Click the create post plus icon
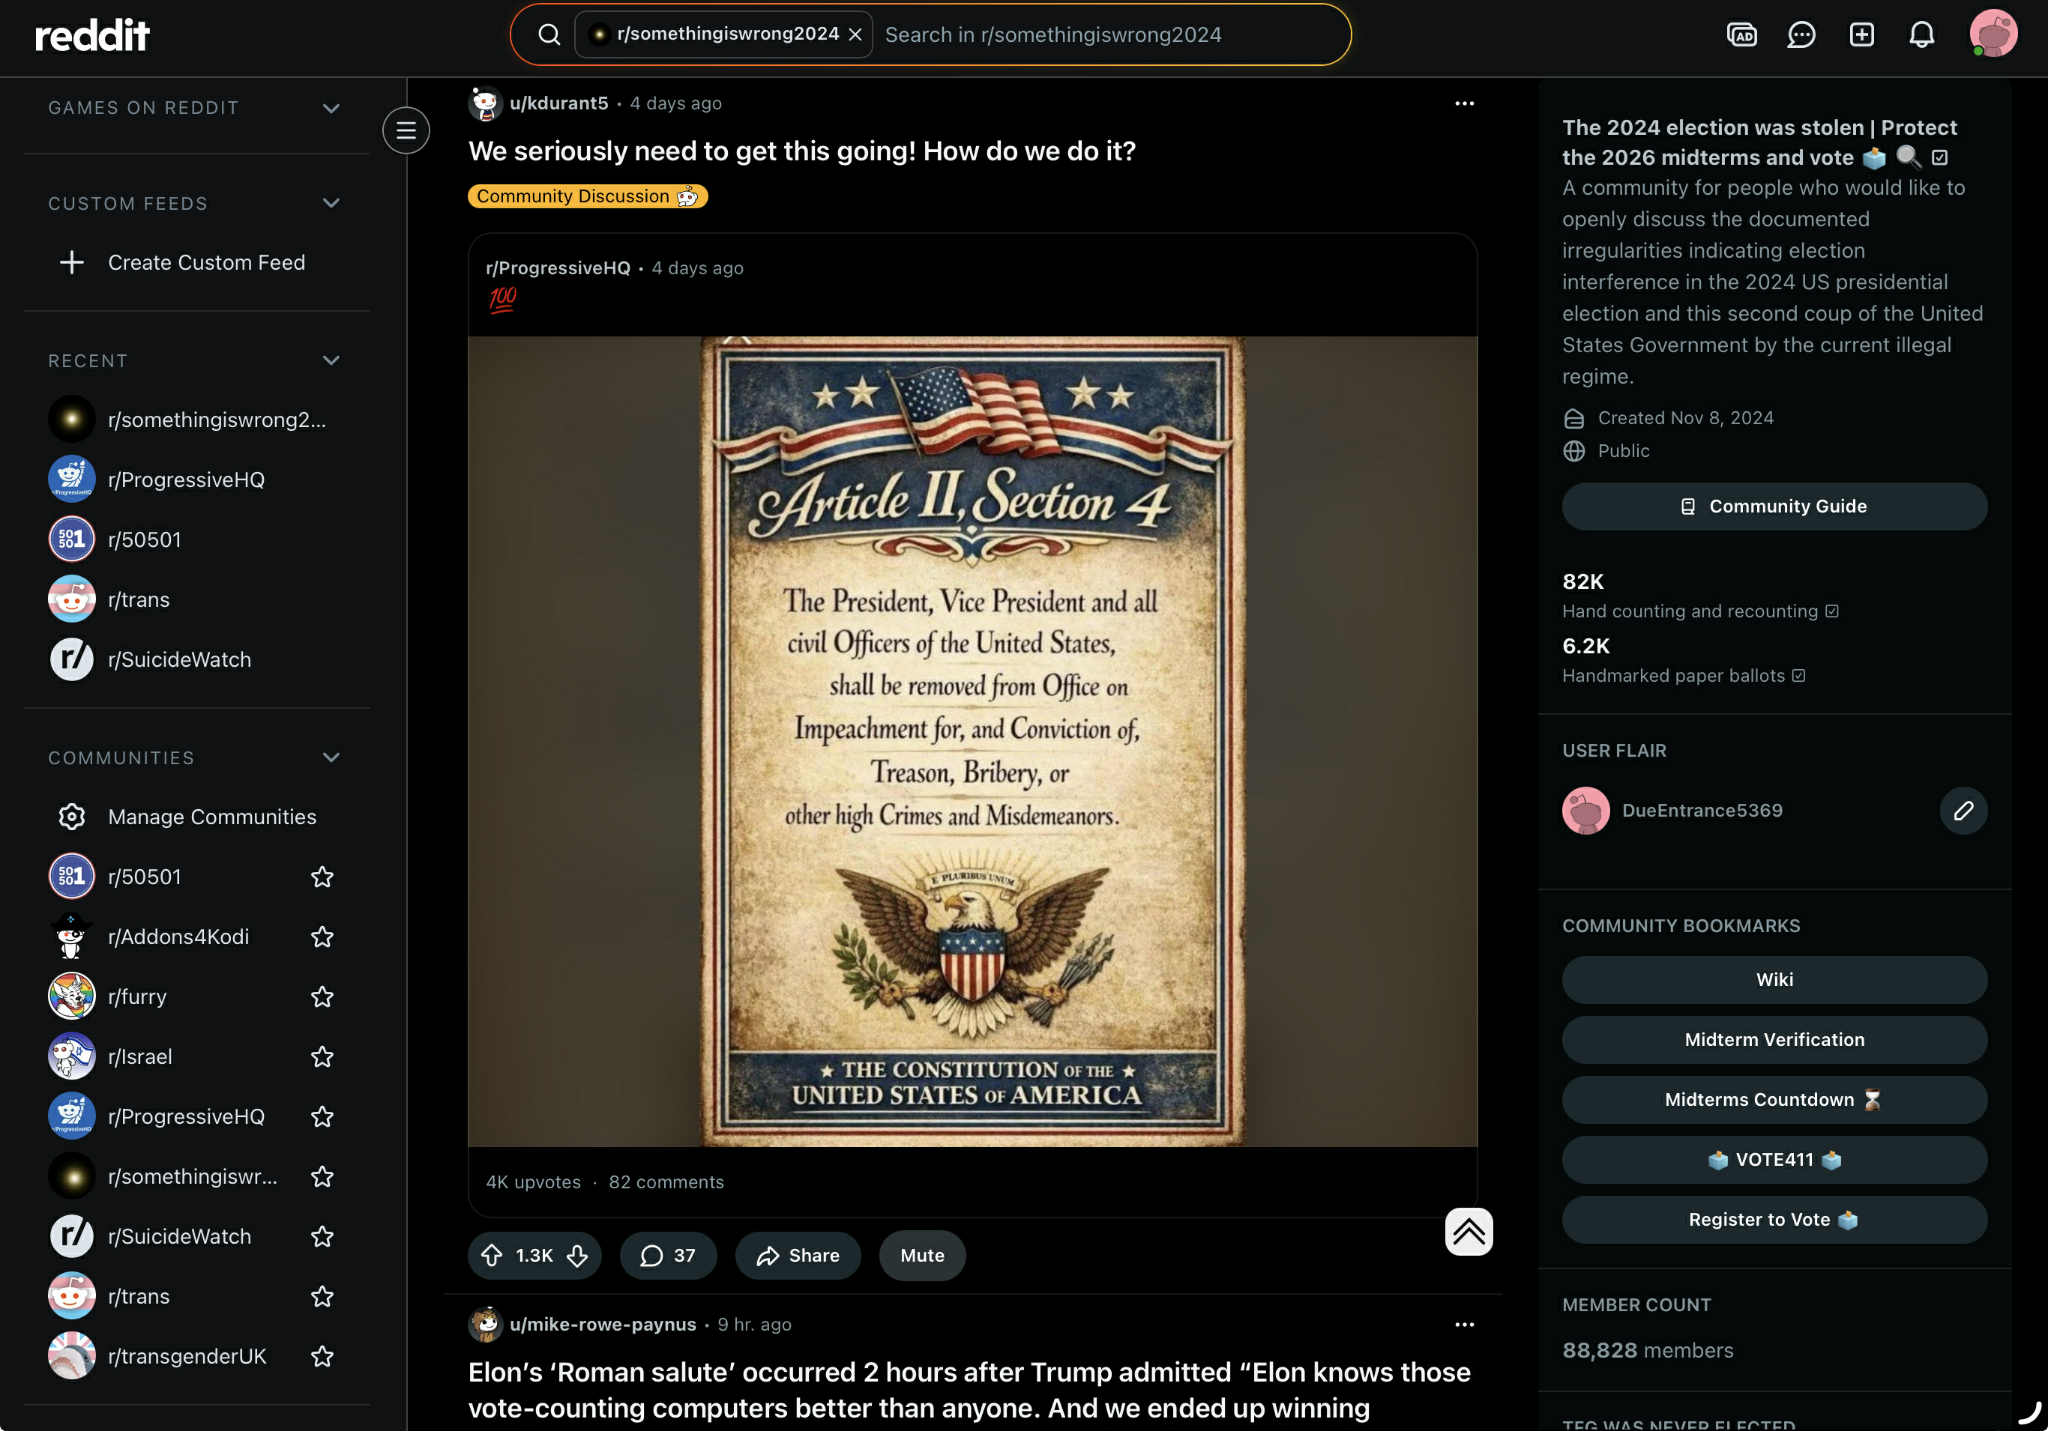The image size is (2048, 1431). point(1861,35)
